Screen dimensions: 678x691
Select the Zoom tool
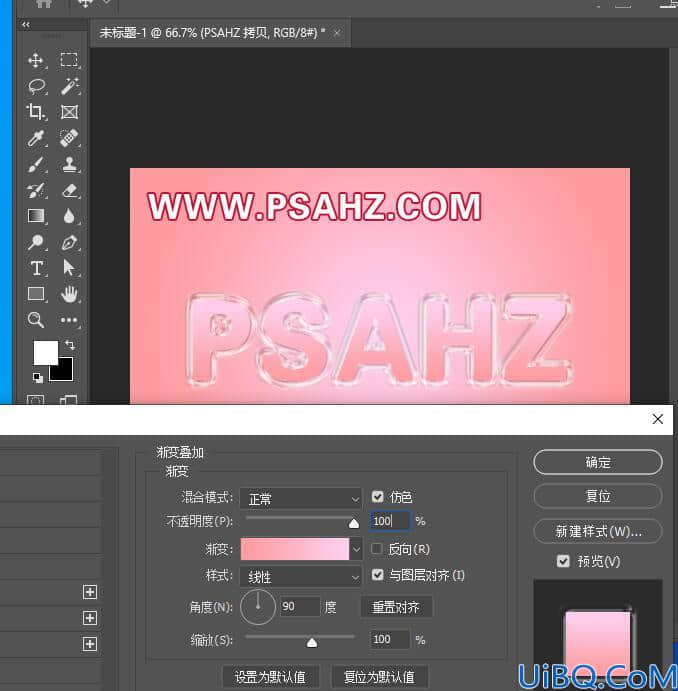[x=36, y=320]
